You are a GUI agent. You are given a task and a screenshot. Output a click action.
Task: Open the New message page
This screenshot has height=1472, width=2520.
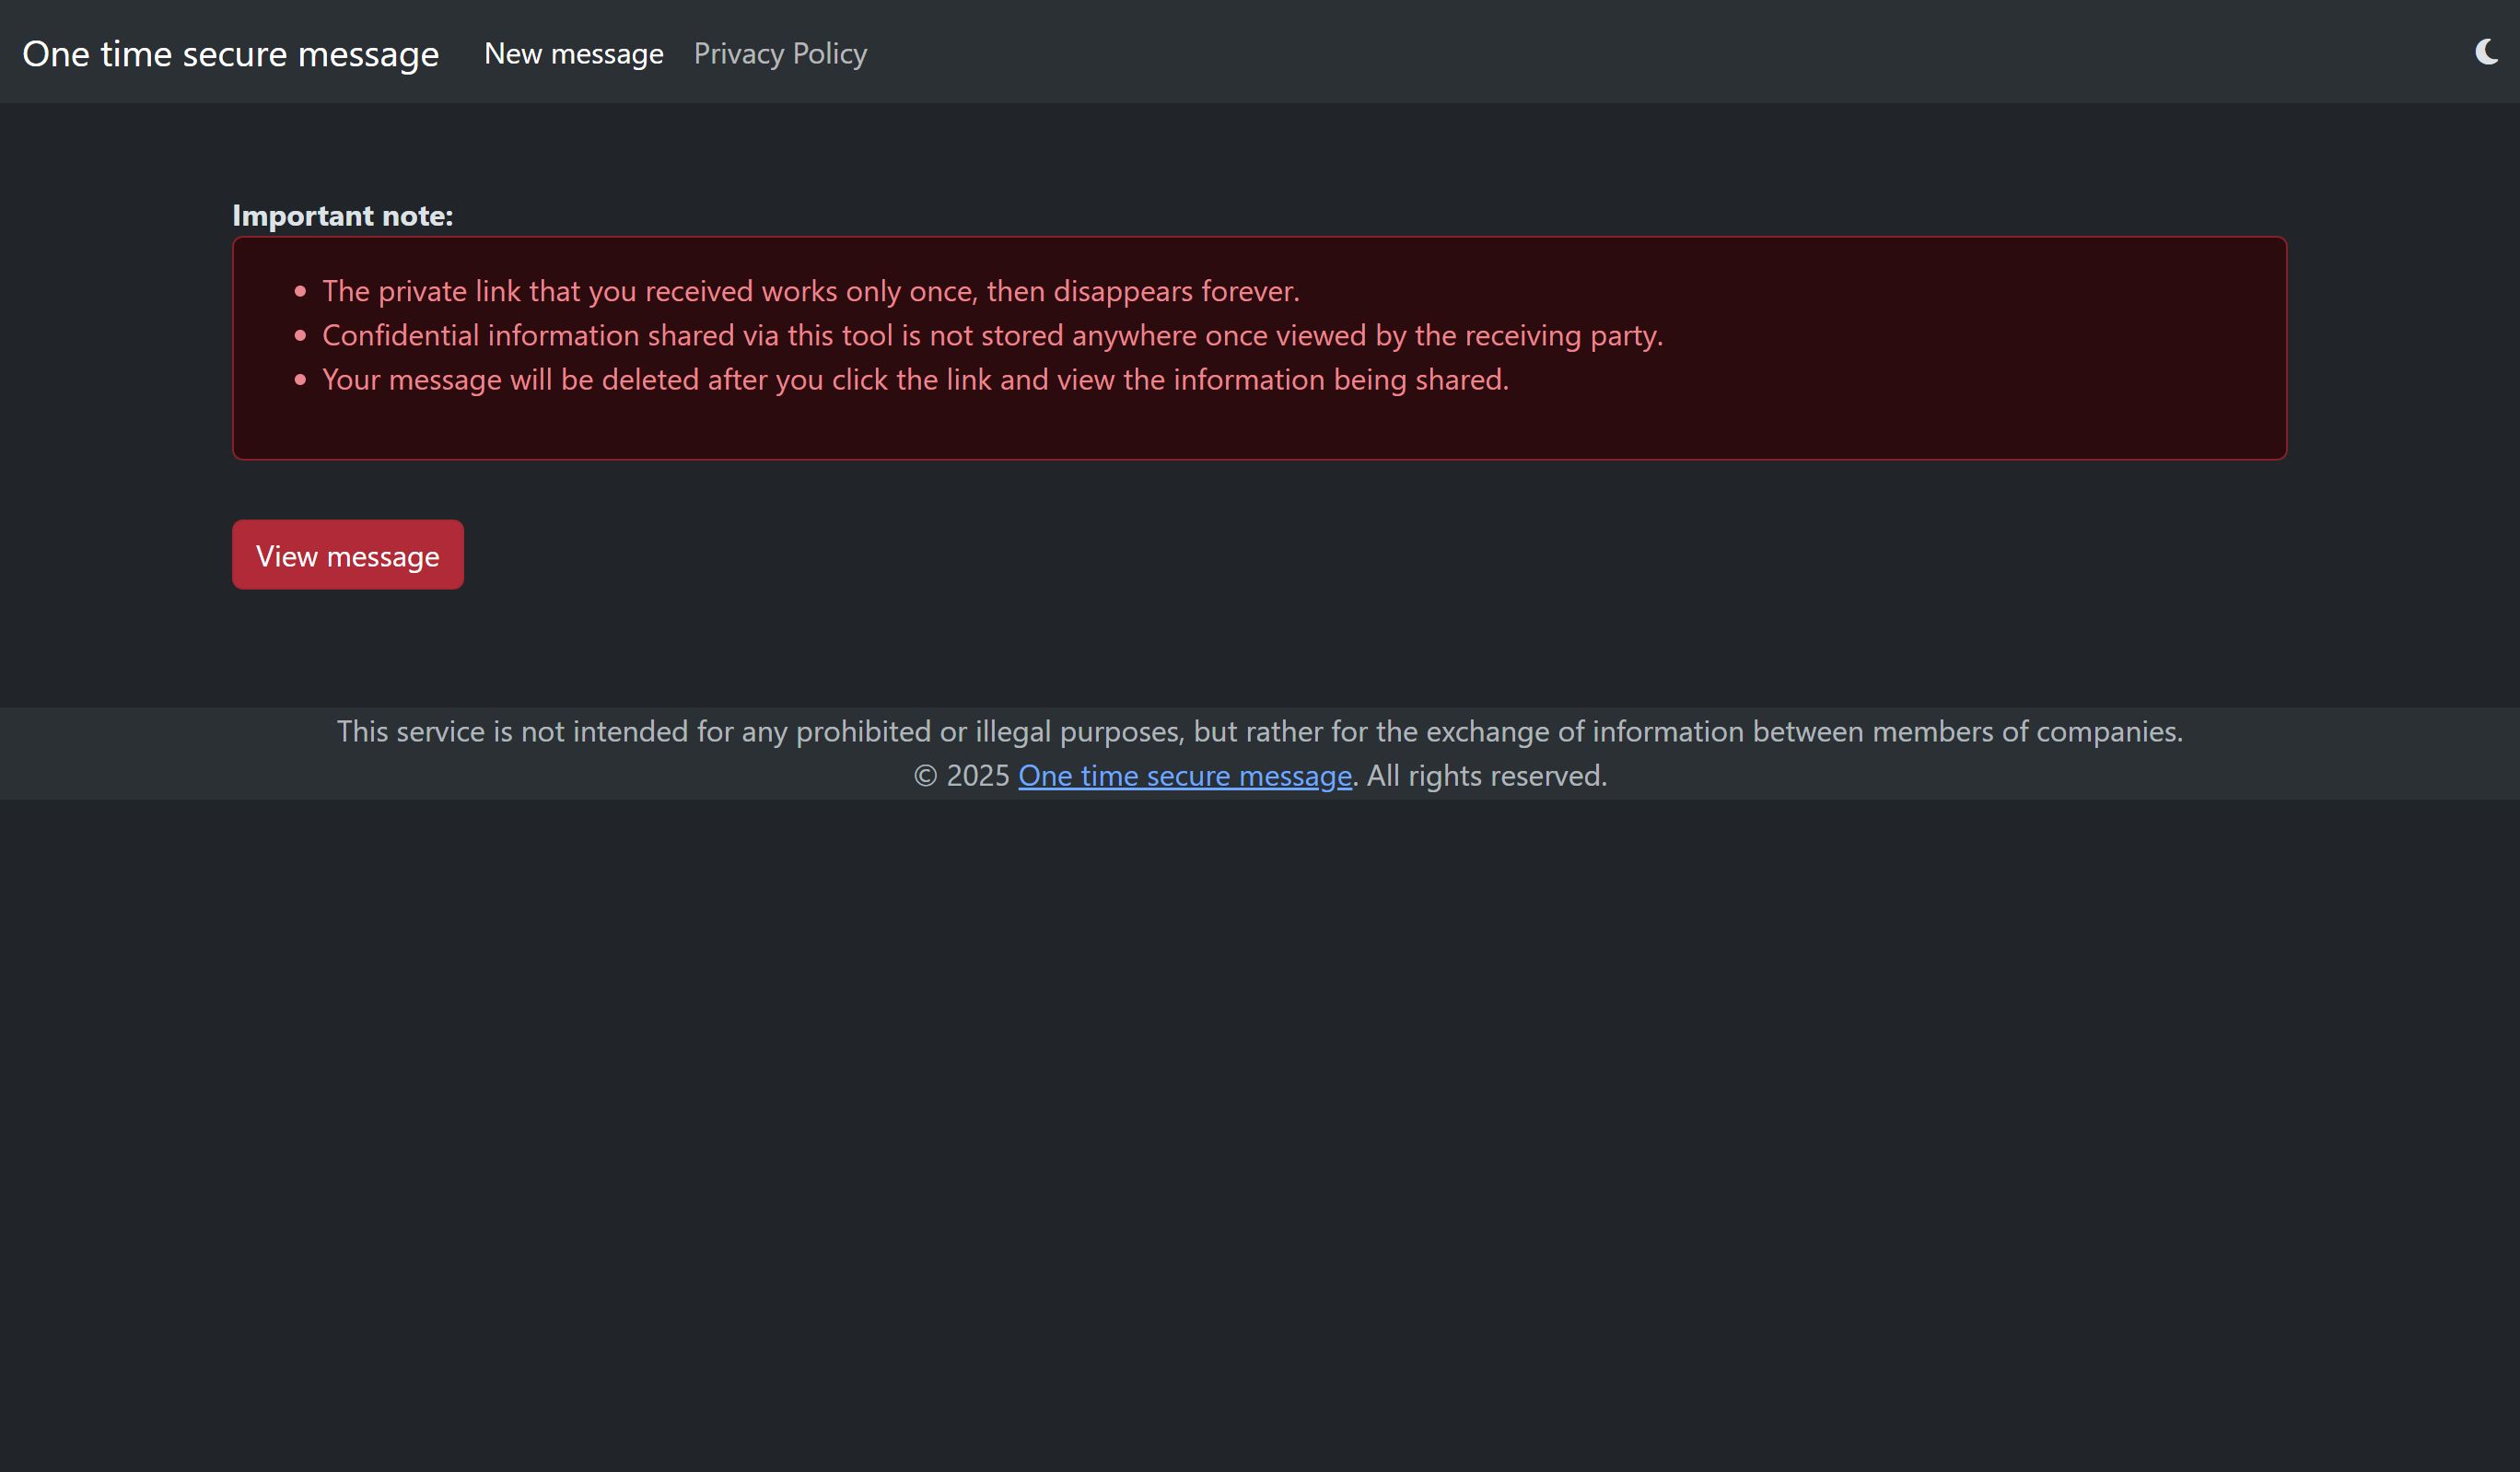[573, 54]
